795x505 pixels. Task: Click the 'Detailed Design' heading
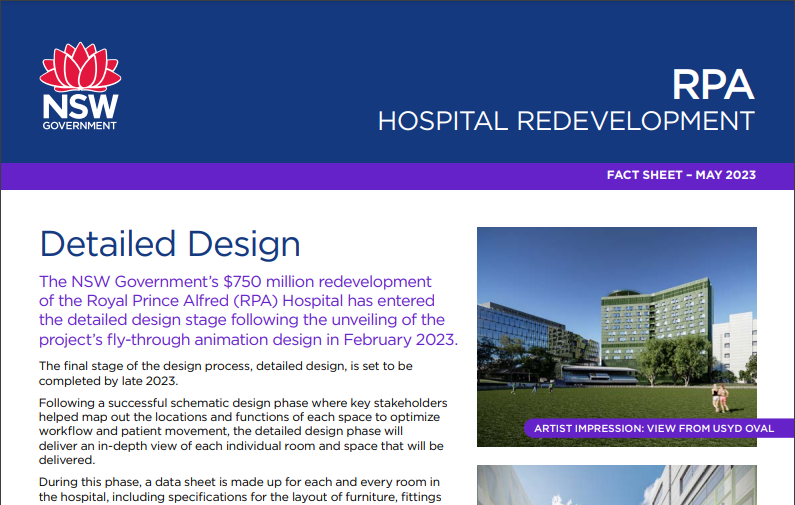[x=170, y=244]
